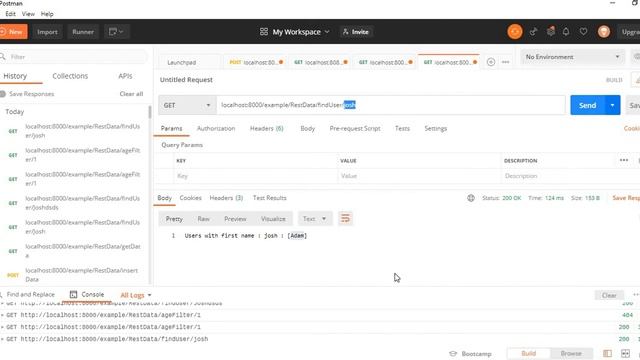Clear all history entries
Image resolution: width=640 pixels, height=360 pixels.
point(131,94)
